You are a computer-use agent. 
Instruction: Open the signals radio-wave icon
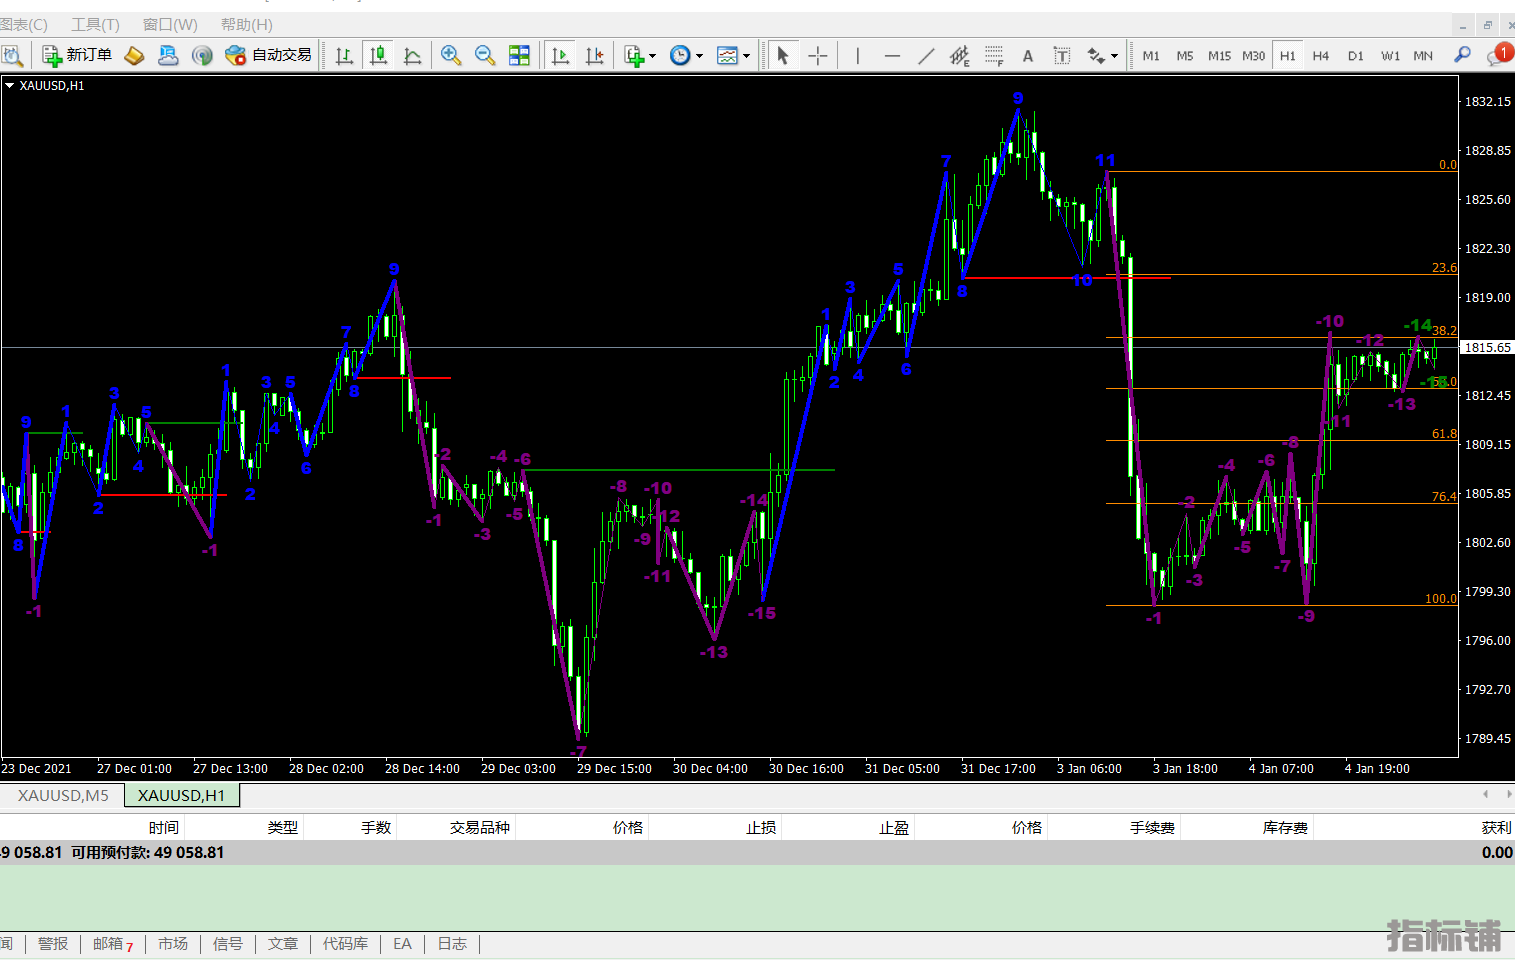click(202, 55)
